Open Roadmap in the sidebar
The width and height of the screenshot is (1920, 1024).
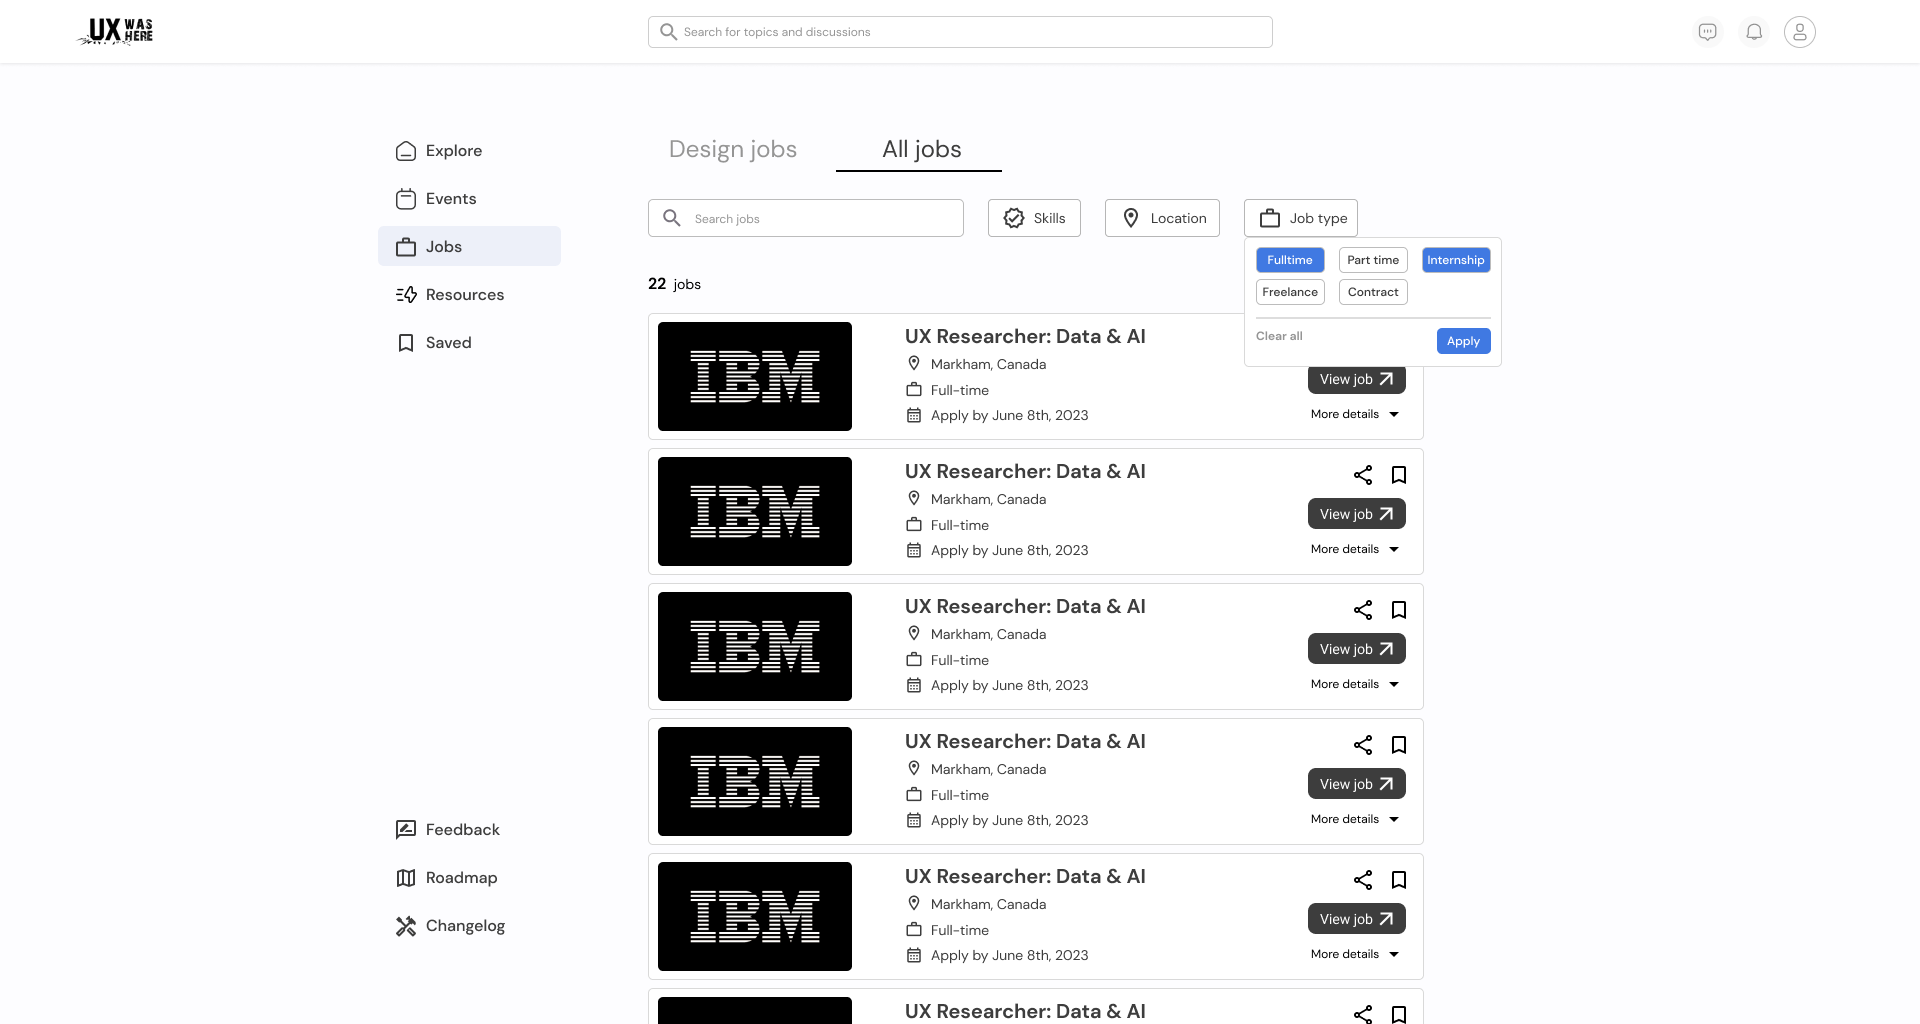469,878
